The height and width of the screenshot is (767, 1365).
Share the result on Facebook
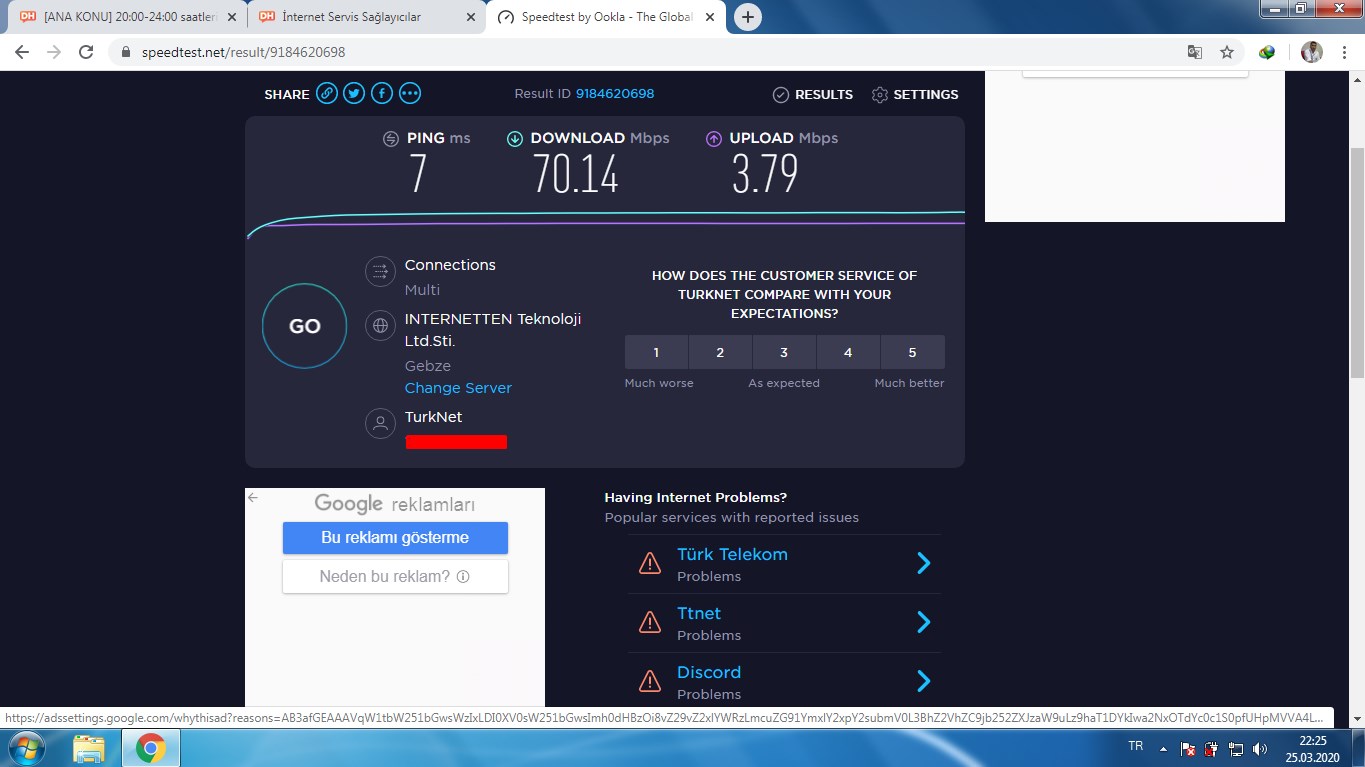click(382, 93)
